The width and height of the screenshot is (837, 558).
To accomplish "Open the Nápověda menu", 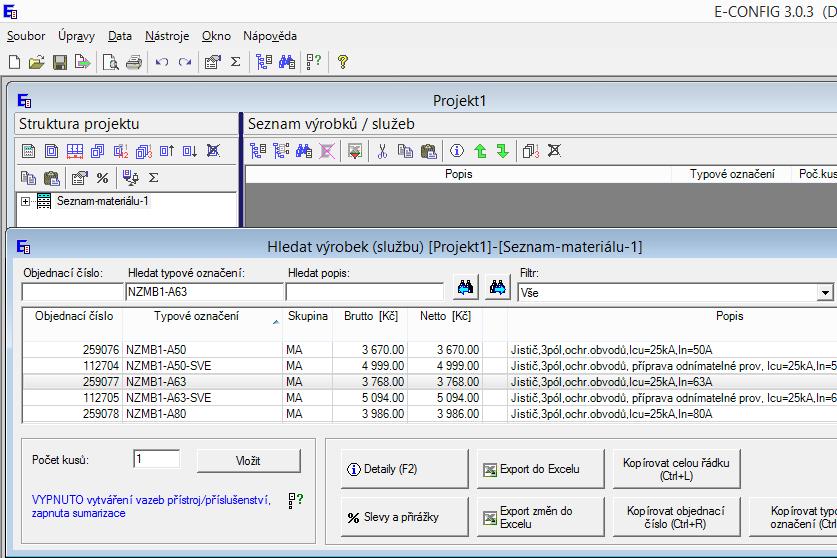I will [270, 36].
